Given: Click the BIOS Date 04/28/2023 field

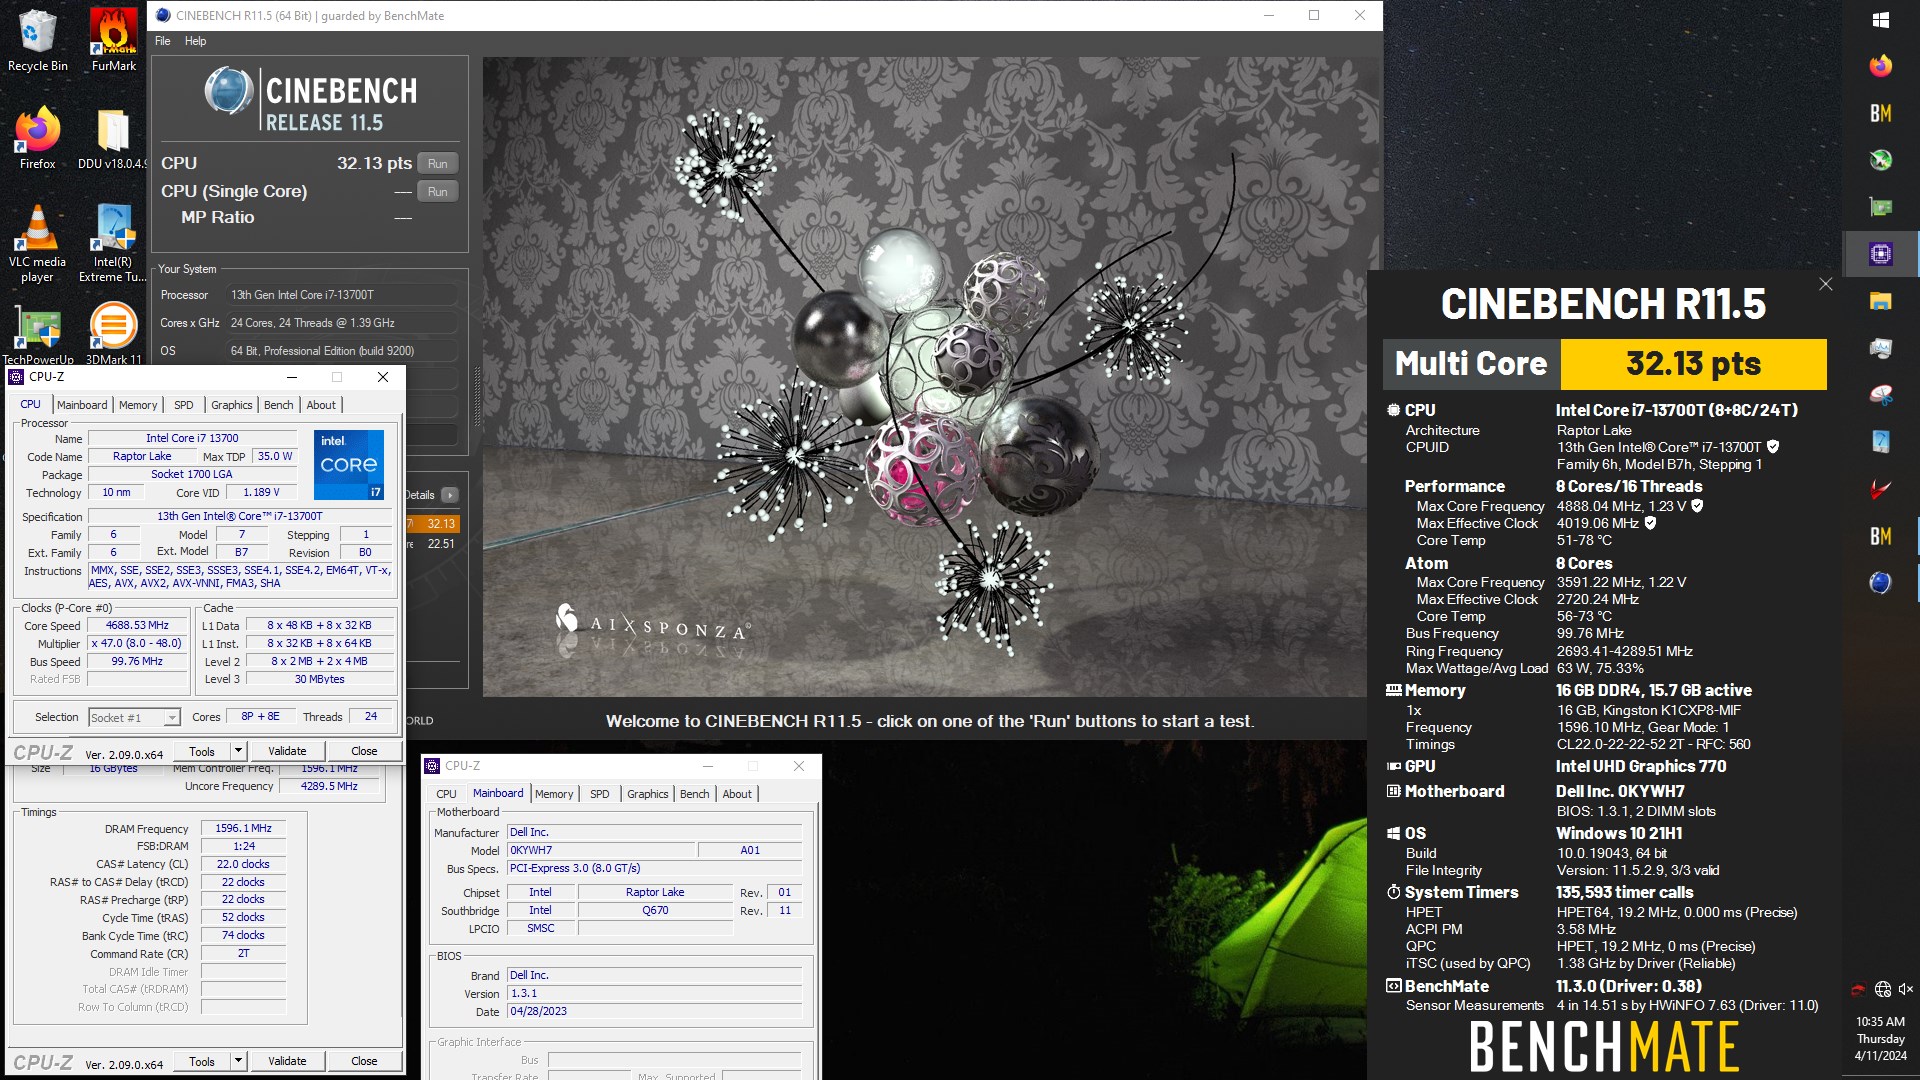Looking at the screenshot, I should [654, 1011].
